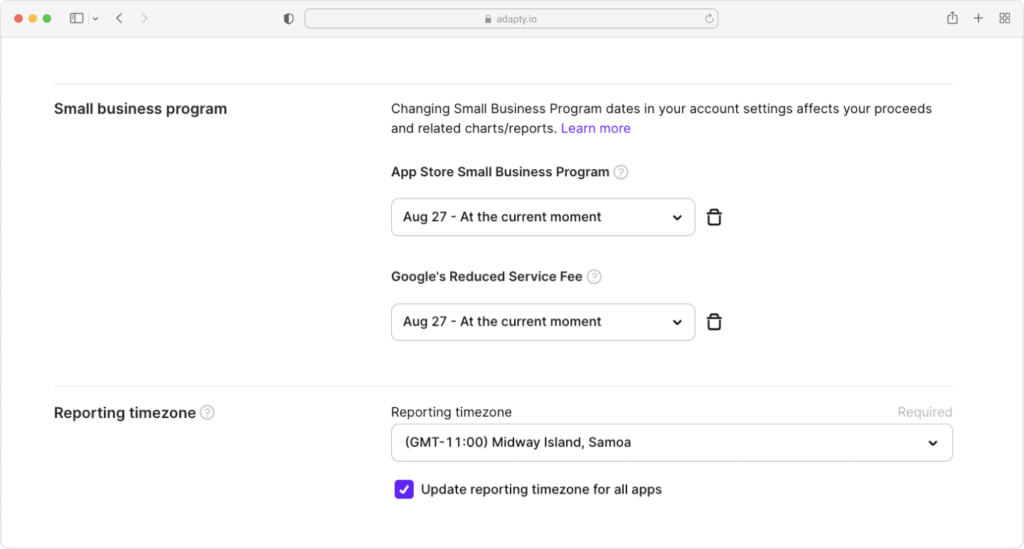Open Safari share icon
The image size is (1024, 549).
click(952, 18)
